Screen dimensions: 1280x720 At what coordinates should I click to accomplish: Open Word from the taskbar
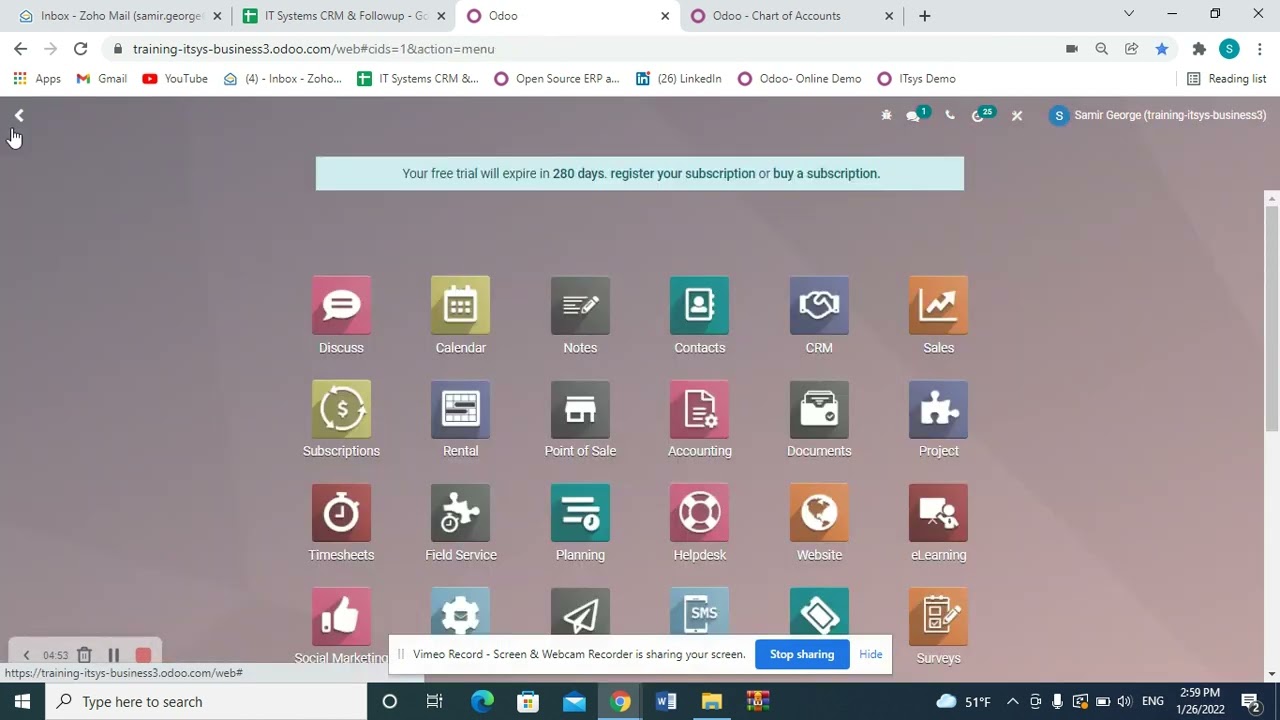[x=666, y=702]
